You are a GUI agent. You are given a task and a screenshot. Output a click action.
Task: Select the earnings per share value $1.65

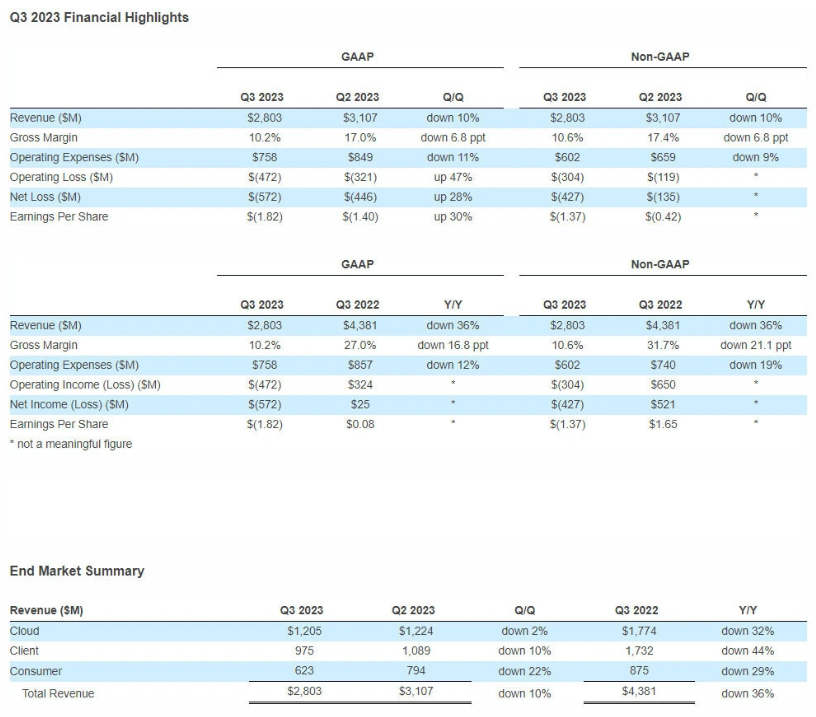(662, 424)
